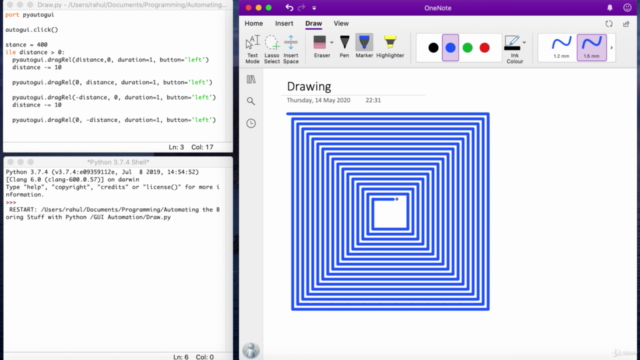Click the share notebook icon
Image resolution: width=640 pixels, height=360 pixels.
[x=626, y=24]
